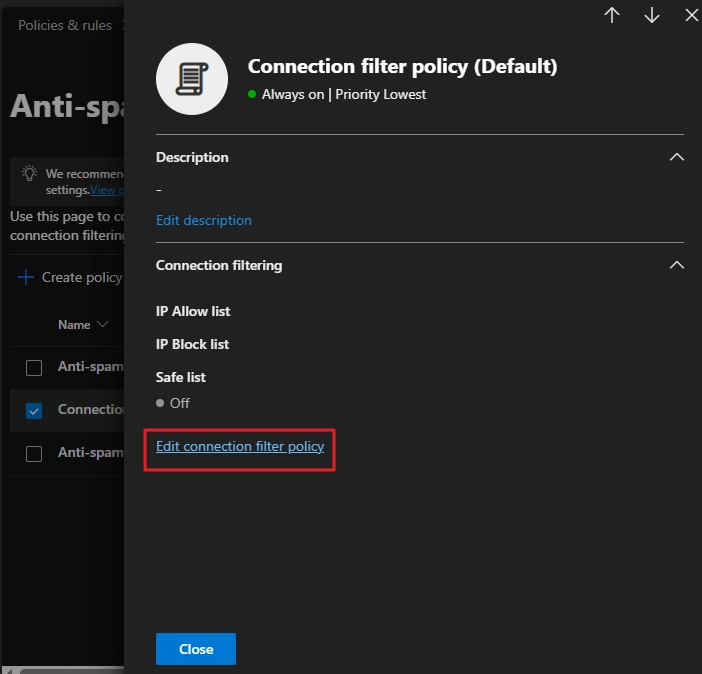
Task: Collapse the Connection filtering section
Action: coord(676,265)
